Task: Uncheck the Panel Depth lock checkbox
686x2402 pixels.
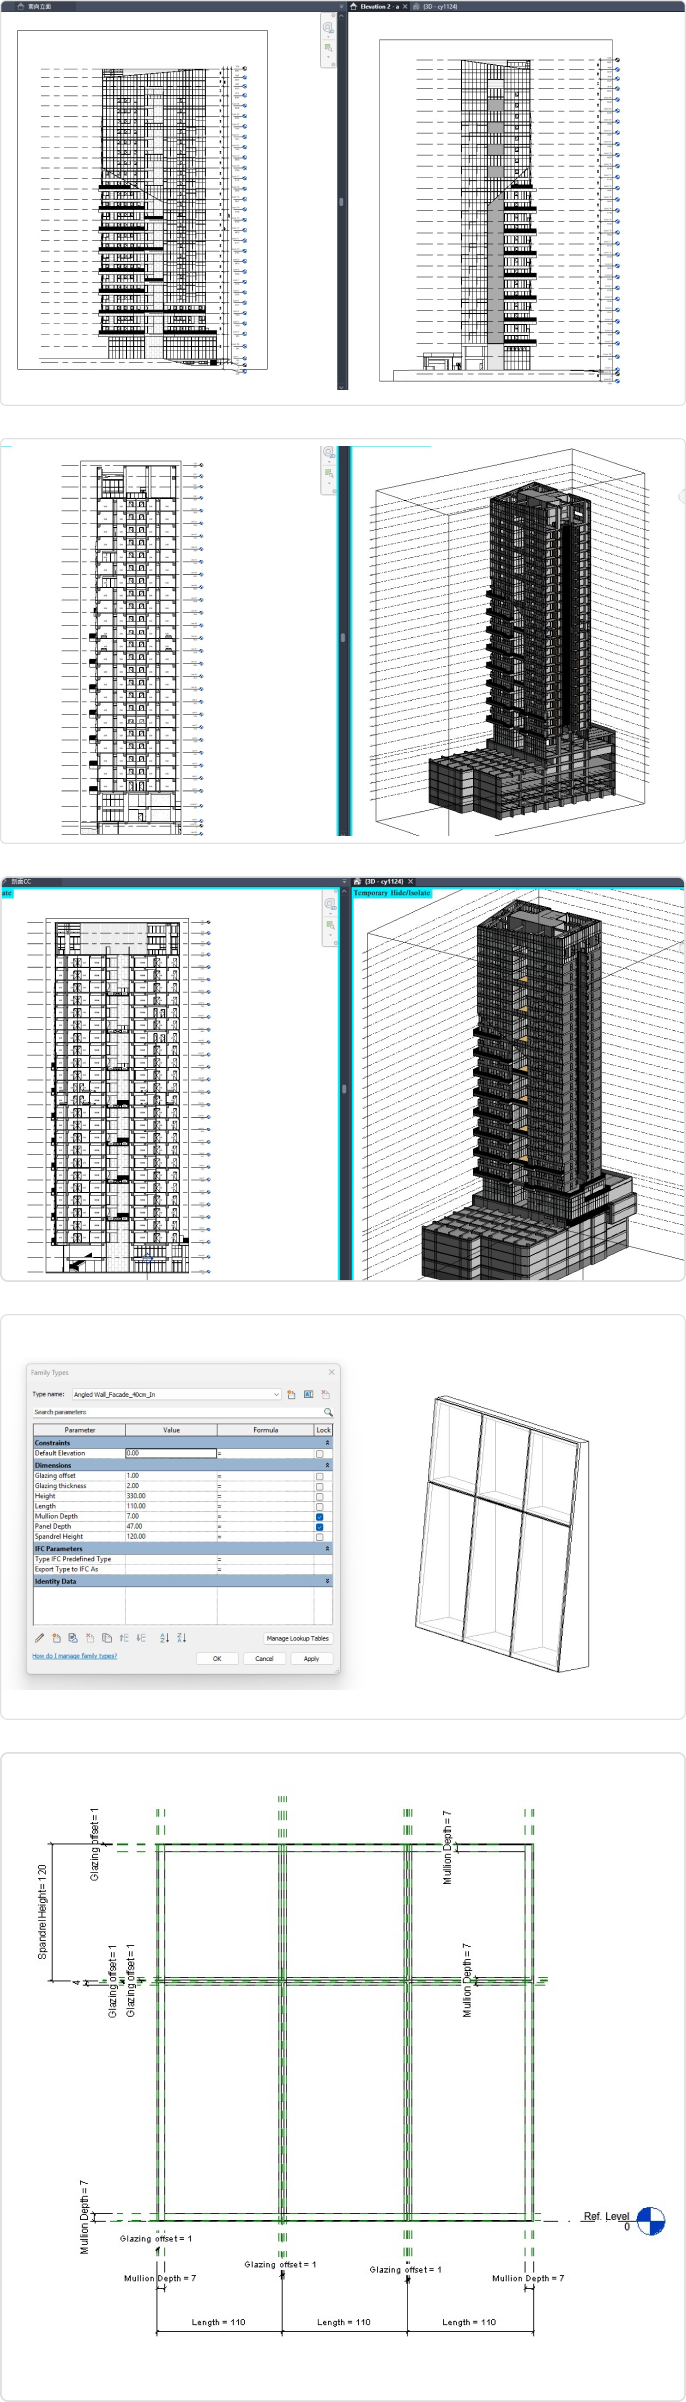Action: click(x=319, y=1527)
